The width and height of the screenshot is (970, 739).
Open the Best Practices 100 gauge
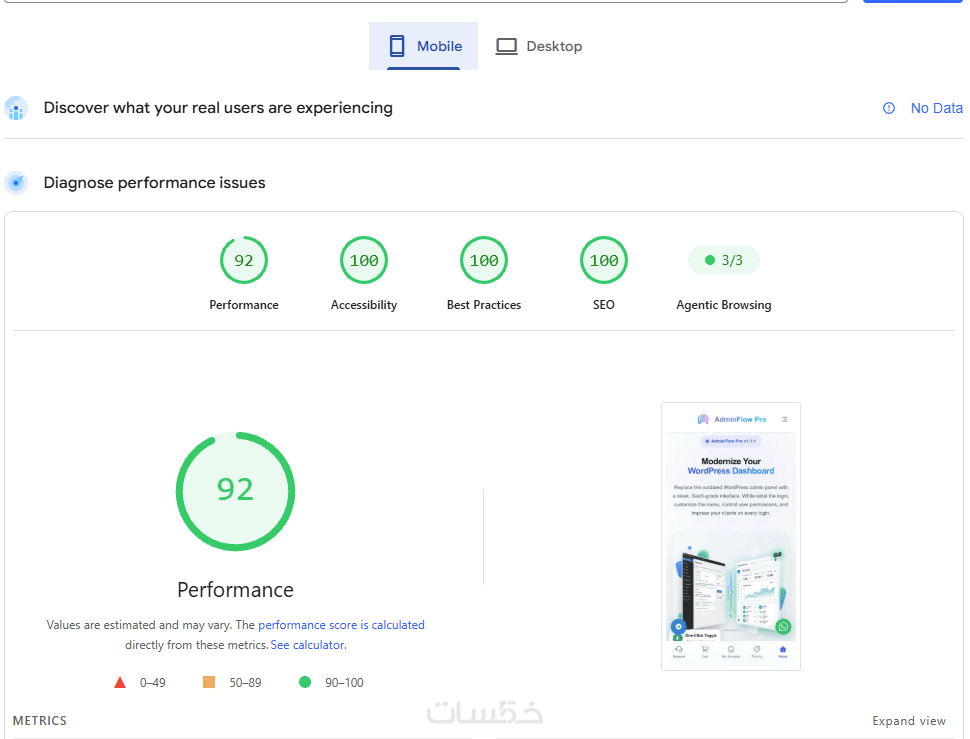[x=484, y=260]
